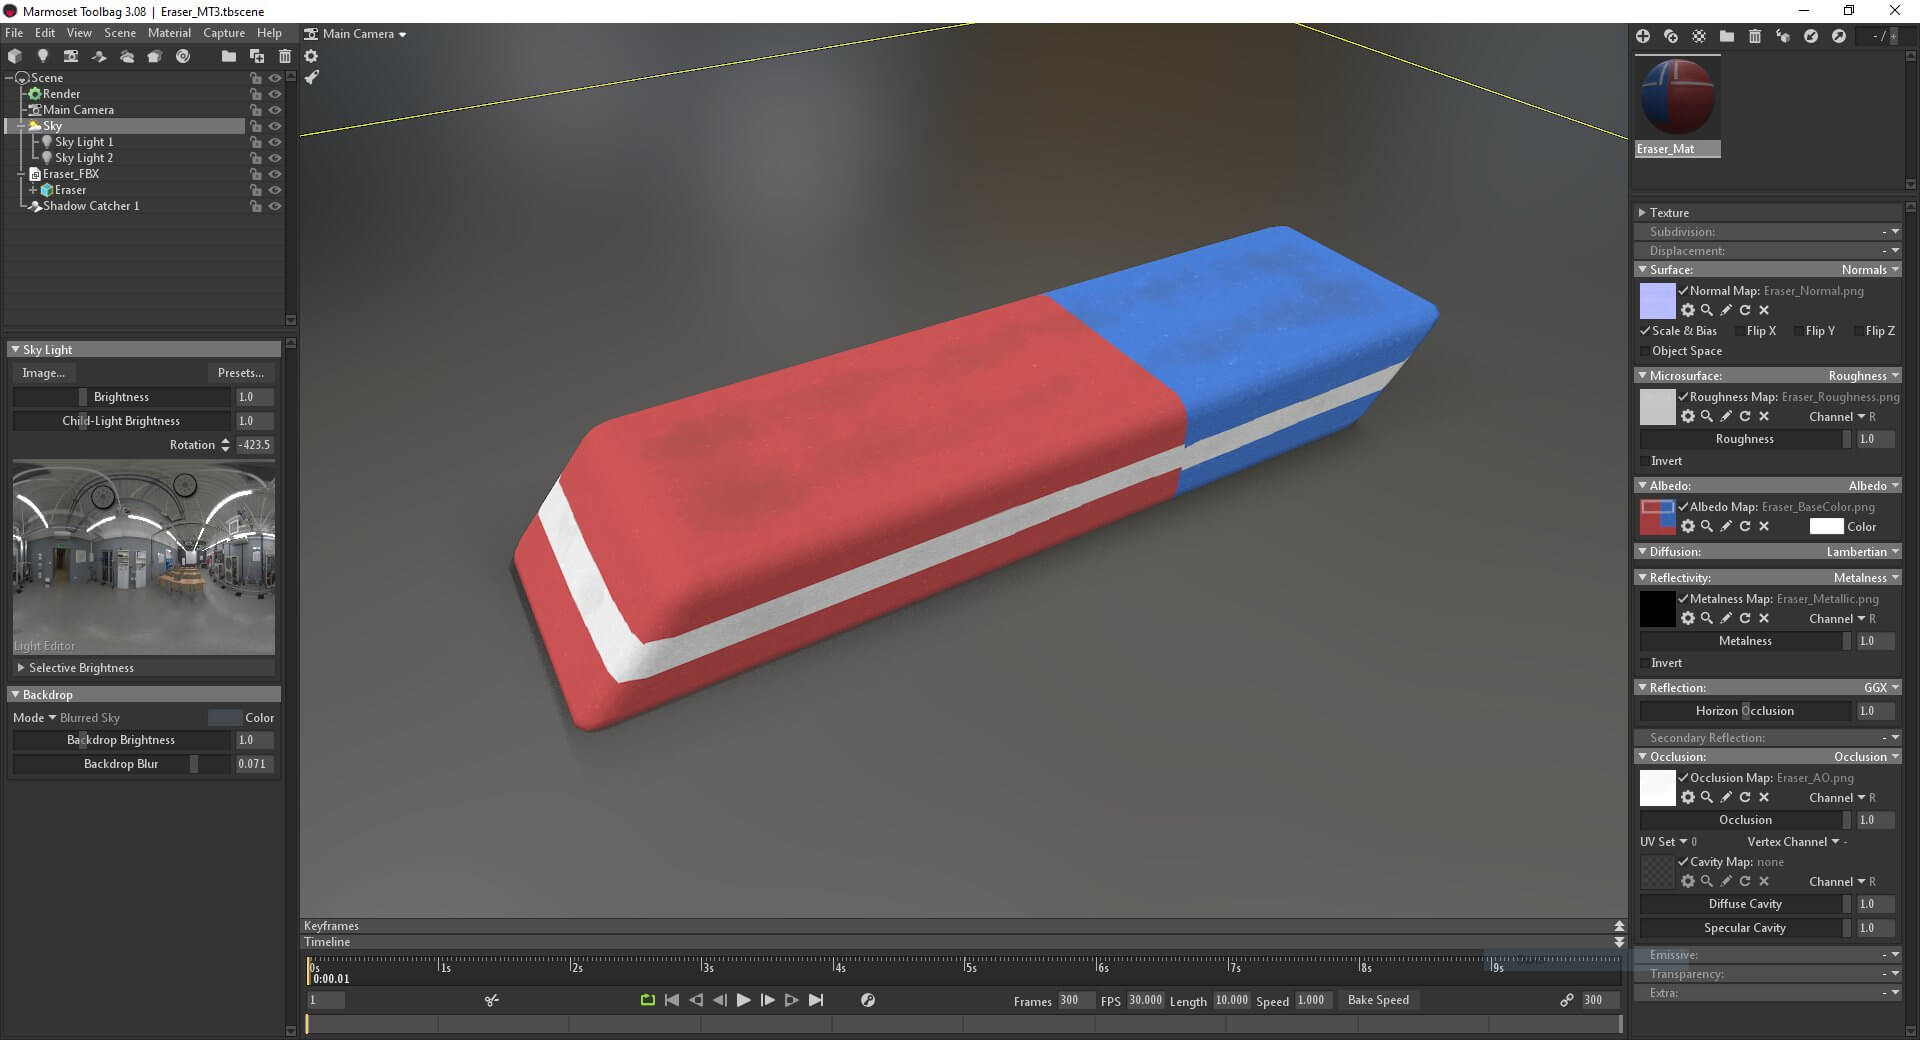Add a new mesh primitive object
The image size is (1920, 1040).
15,56
